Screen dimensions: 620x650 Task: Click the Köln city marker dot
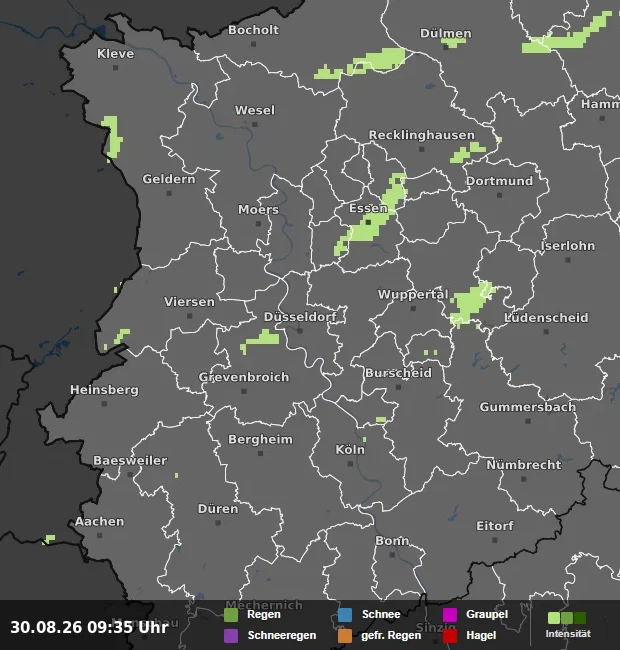tap(350, 463)
